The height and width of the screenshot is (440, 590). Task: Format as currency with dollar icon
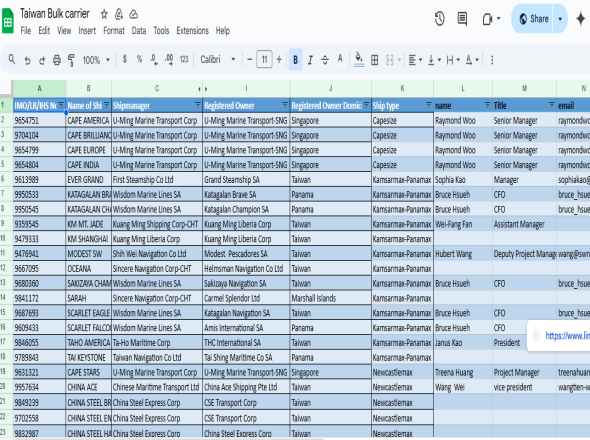(125, 59)
